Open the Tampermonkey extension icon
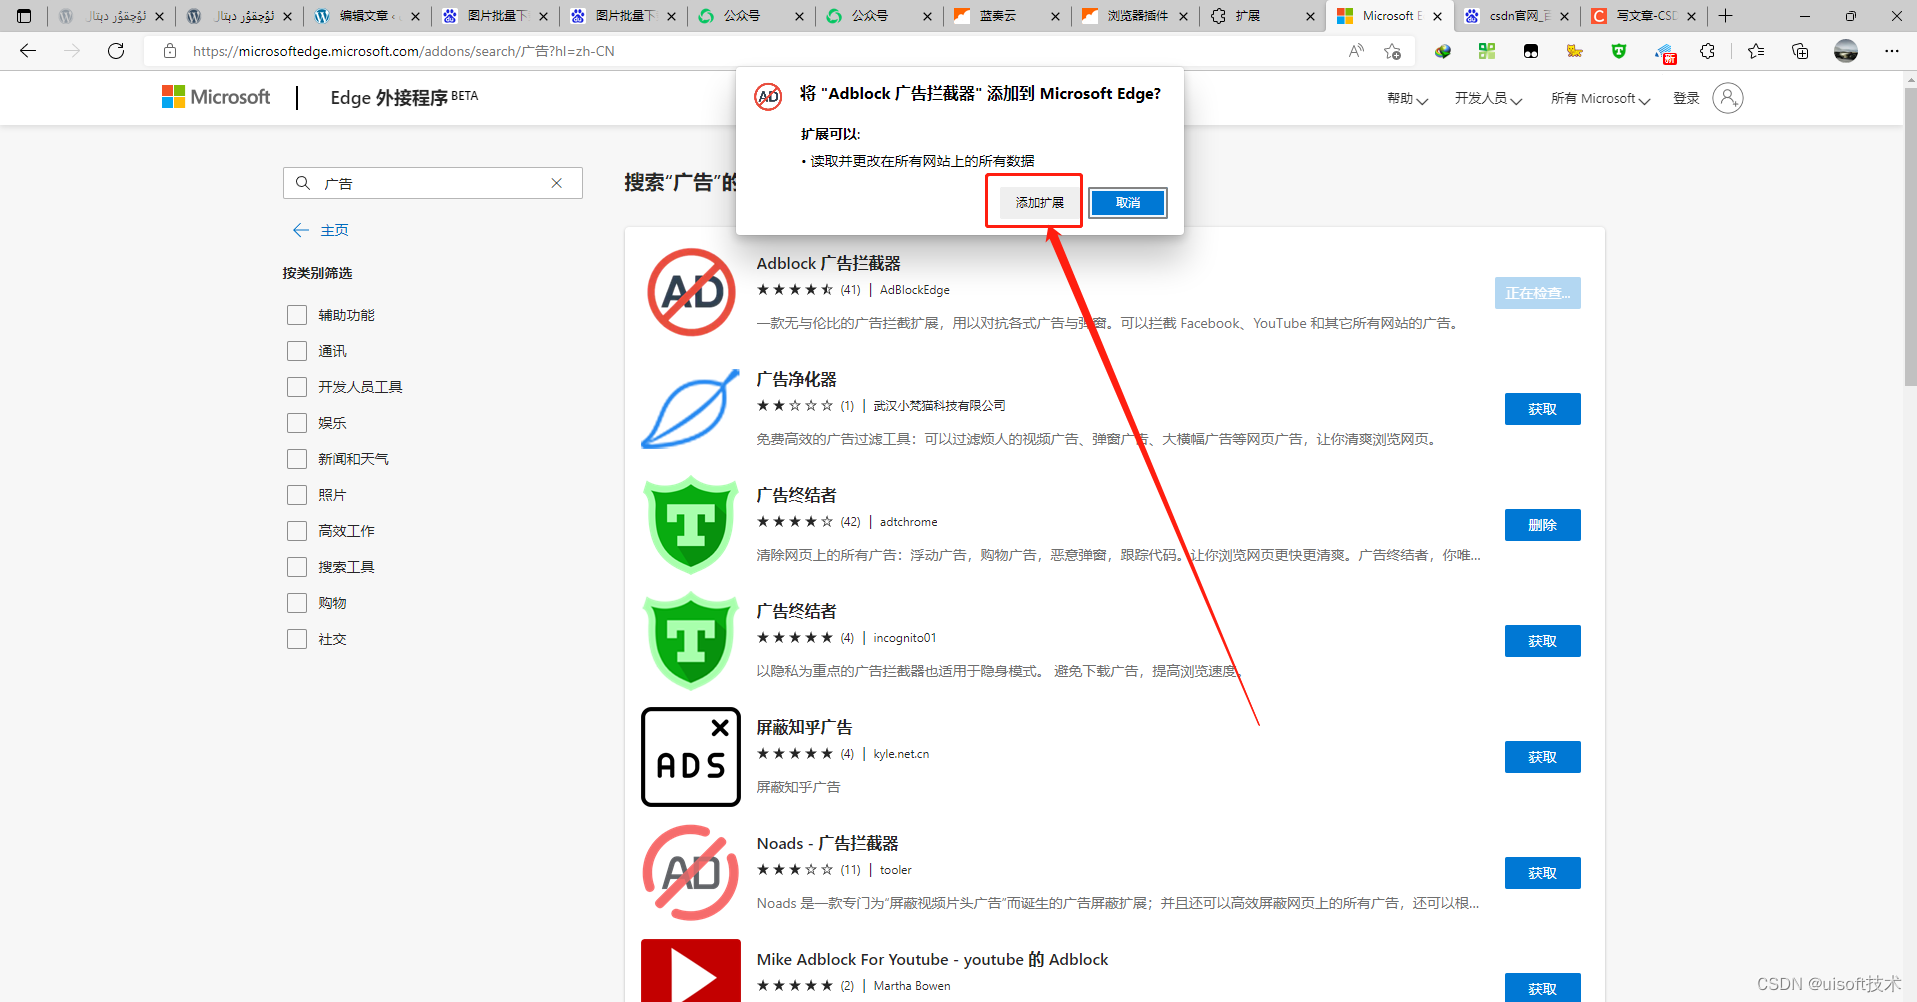This screenshot has width=1917, height=1002. pos(1531,51)
